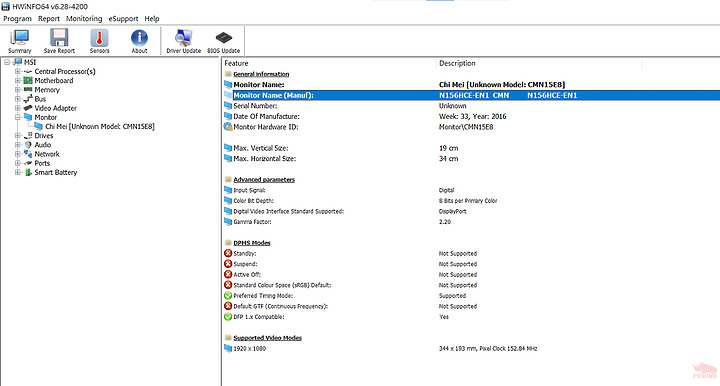Viewport: 720px width, 386px height.
Task: Select Bus tree item
Action: tap(40, 99)
